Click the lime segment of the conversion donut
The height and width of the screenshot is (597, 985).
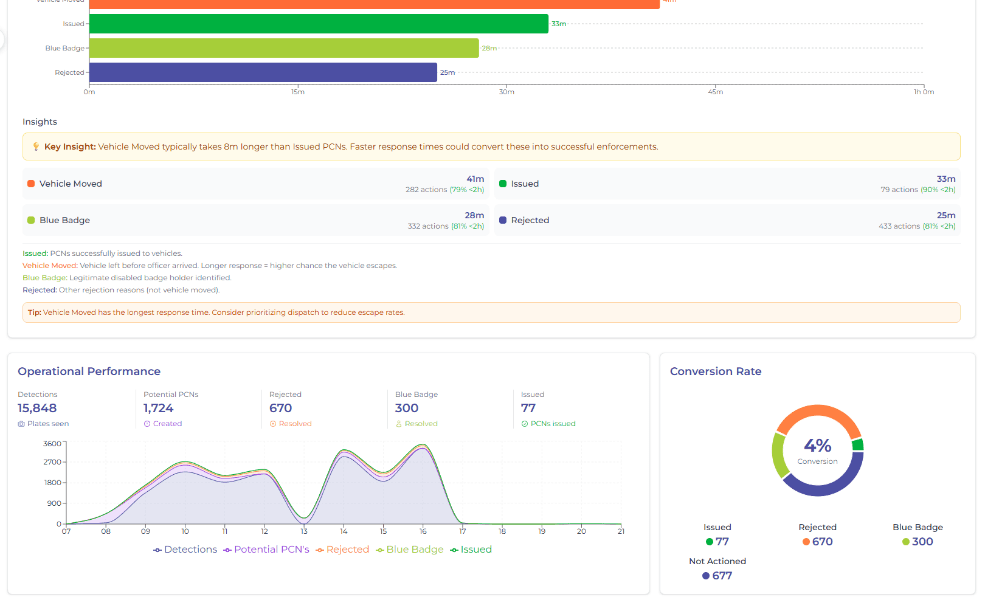point(780,455)
